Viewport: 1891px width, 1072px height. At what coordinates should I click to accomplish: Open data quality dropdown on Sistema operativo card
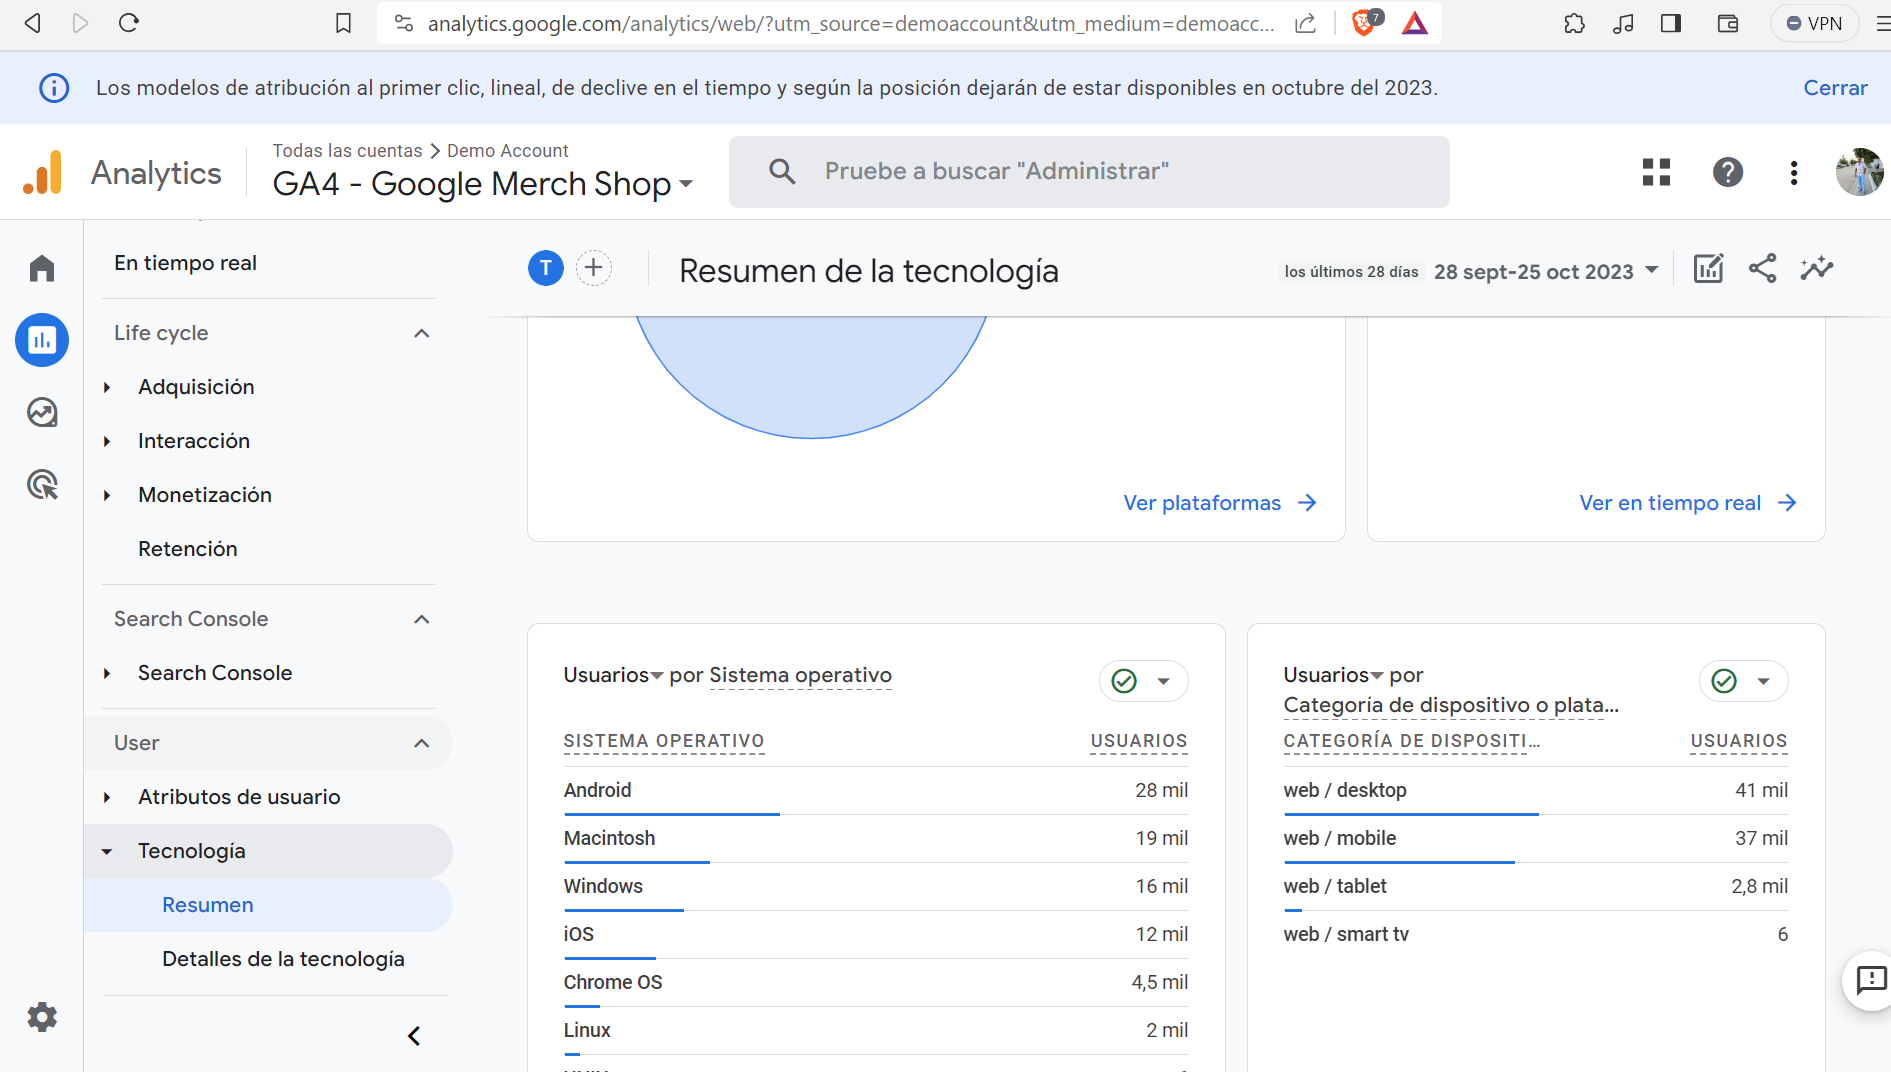click(1144, 681)
